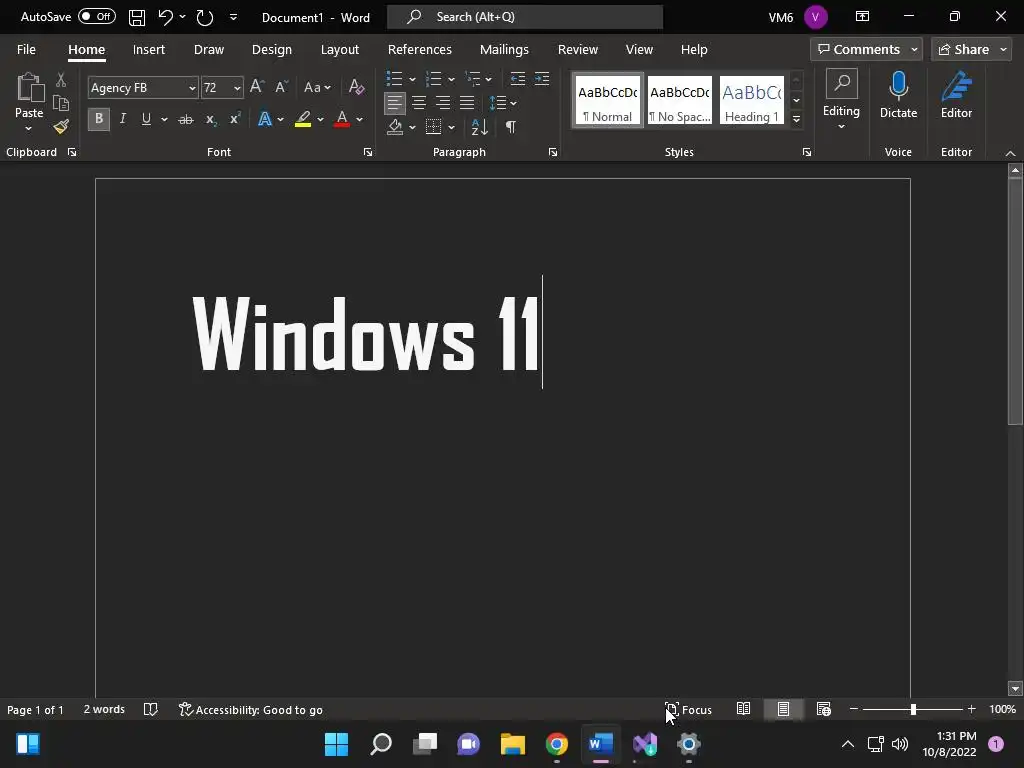The height and width of the screenshot is (768, 1024).
Task: Toggle Align Left paragraph button
Action: pos(394,103)
